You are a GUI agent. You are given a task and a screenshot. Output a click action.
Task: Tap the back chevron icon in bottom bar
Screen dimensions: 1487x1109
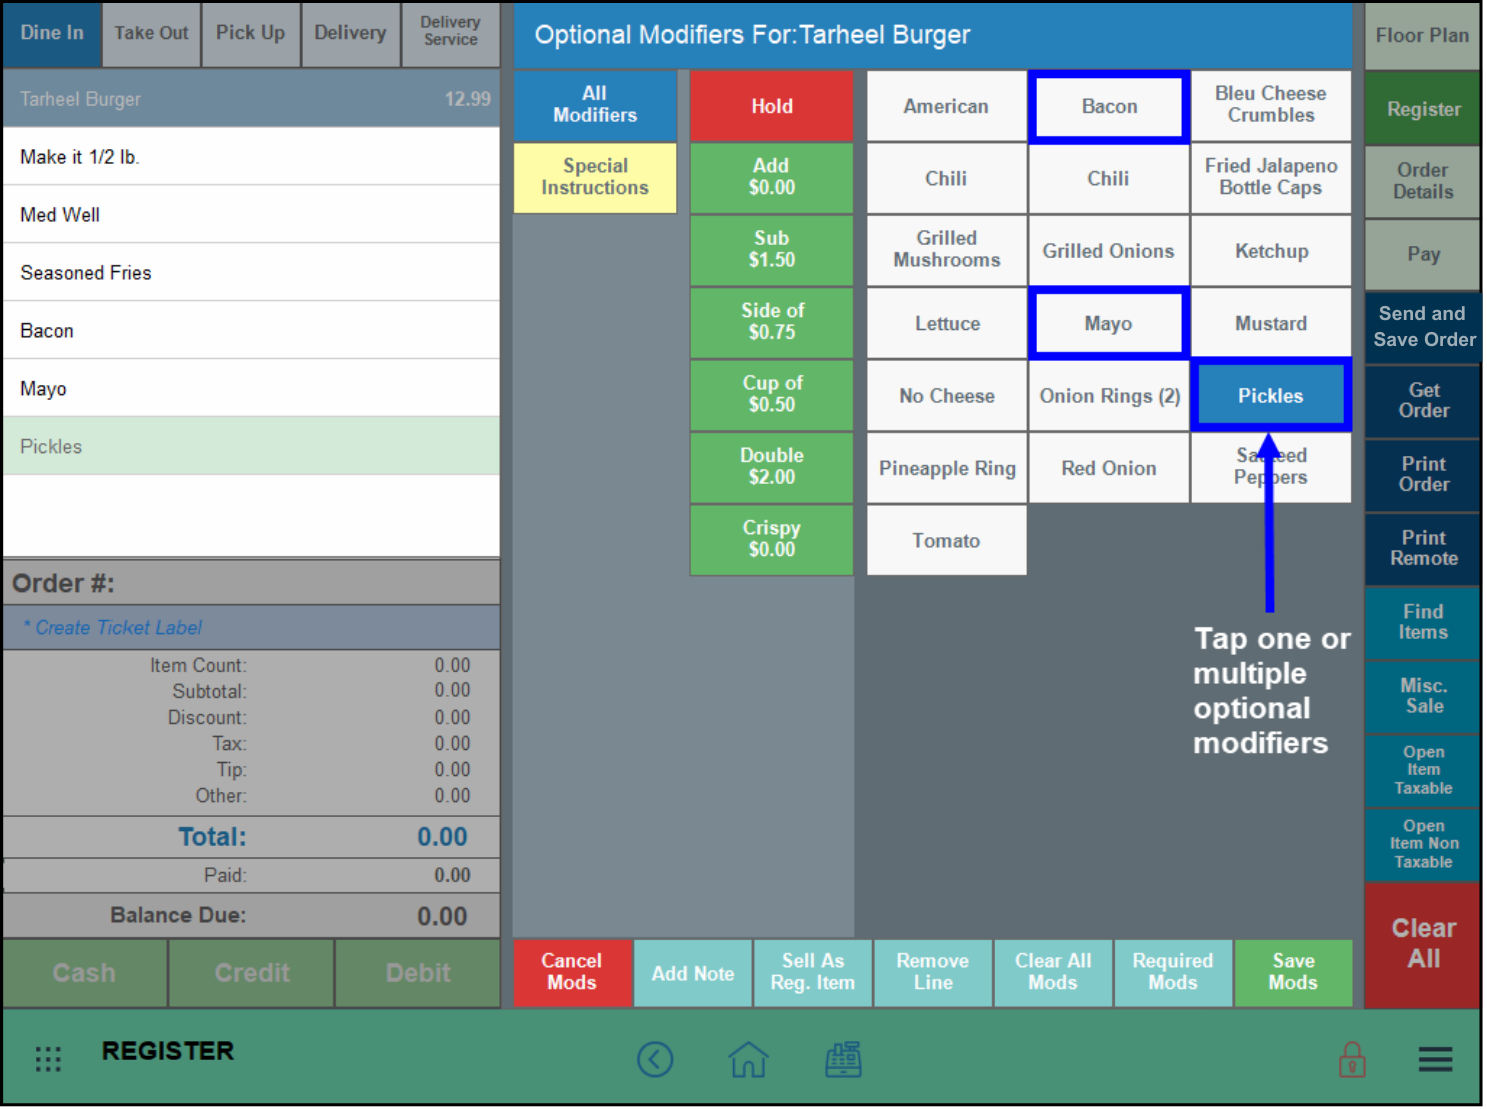656,1059
